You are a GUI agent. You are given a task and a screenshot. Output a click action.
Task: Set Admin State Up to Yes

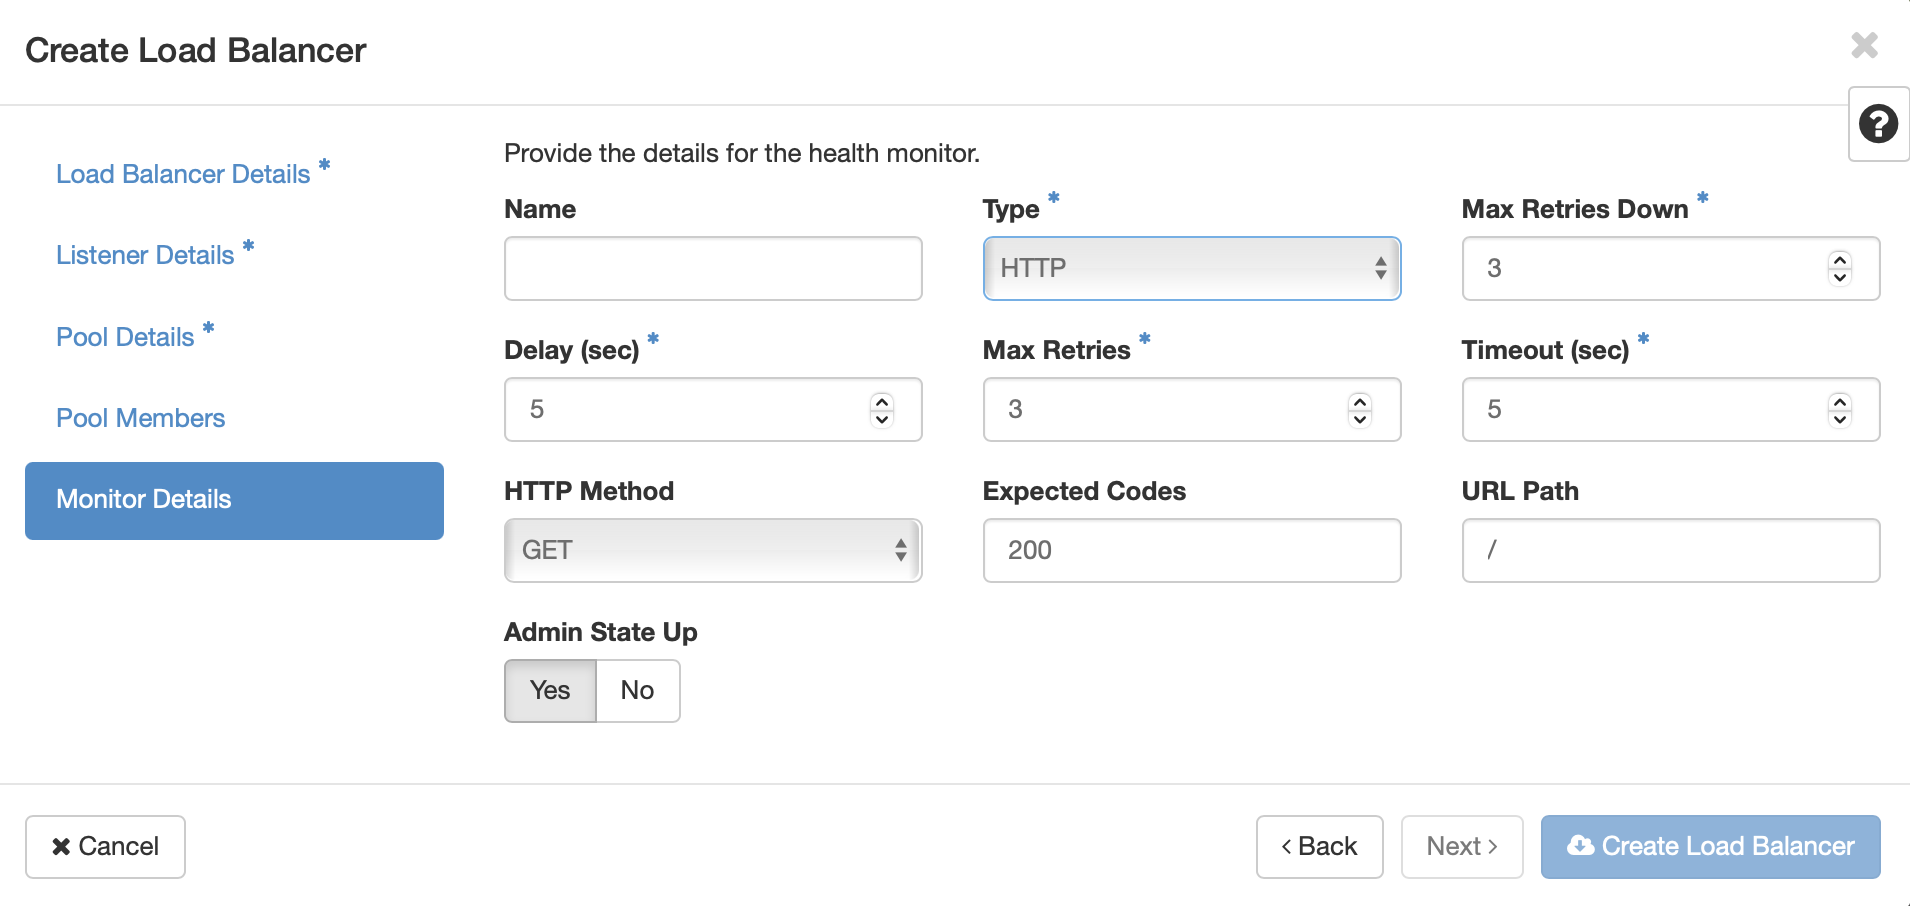(550, 690)
